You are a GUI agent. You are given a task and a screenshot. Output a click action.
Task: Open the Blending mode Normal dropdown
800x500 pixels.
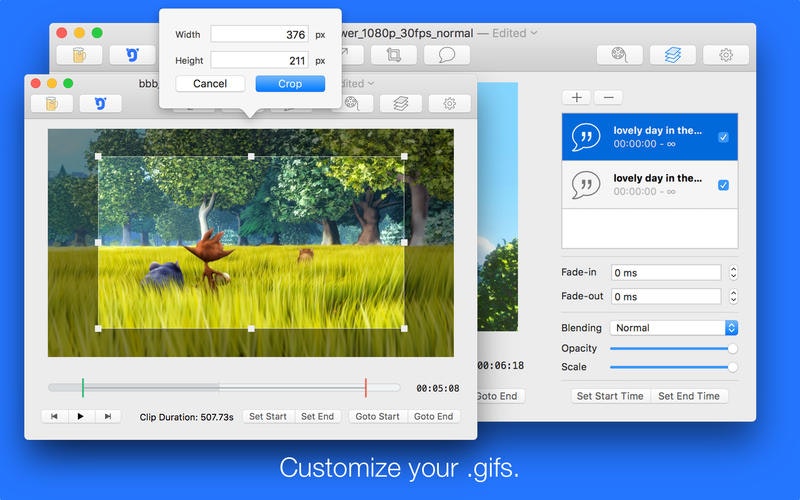(674, 328)
